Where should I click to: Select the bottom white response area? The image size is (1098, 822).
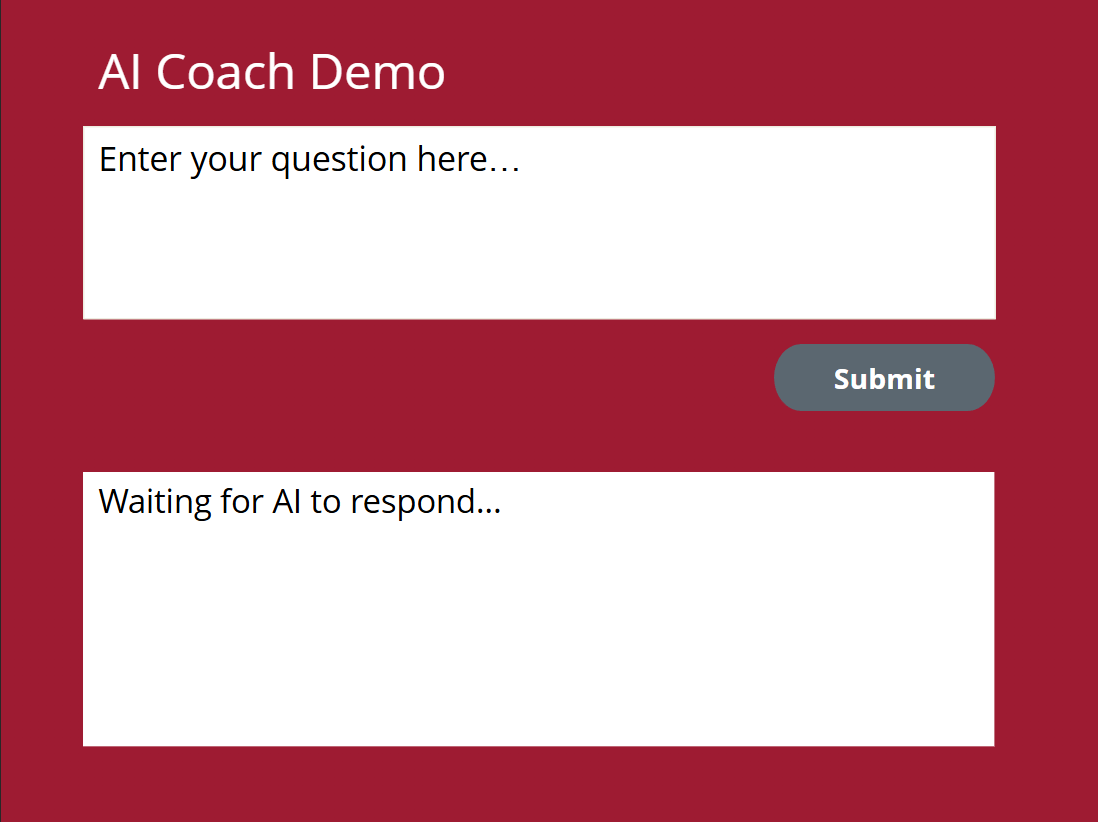pos(539,630)
